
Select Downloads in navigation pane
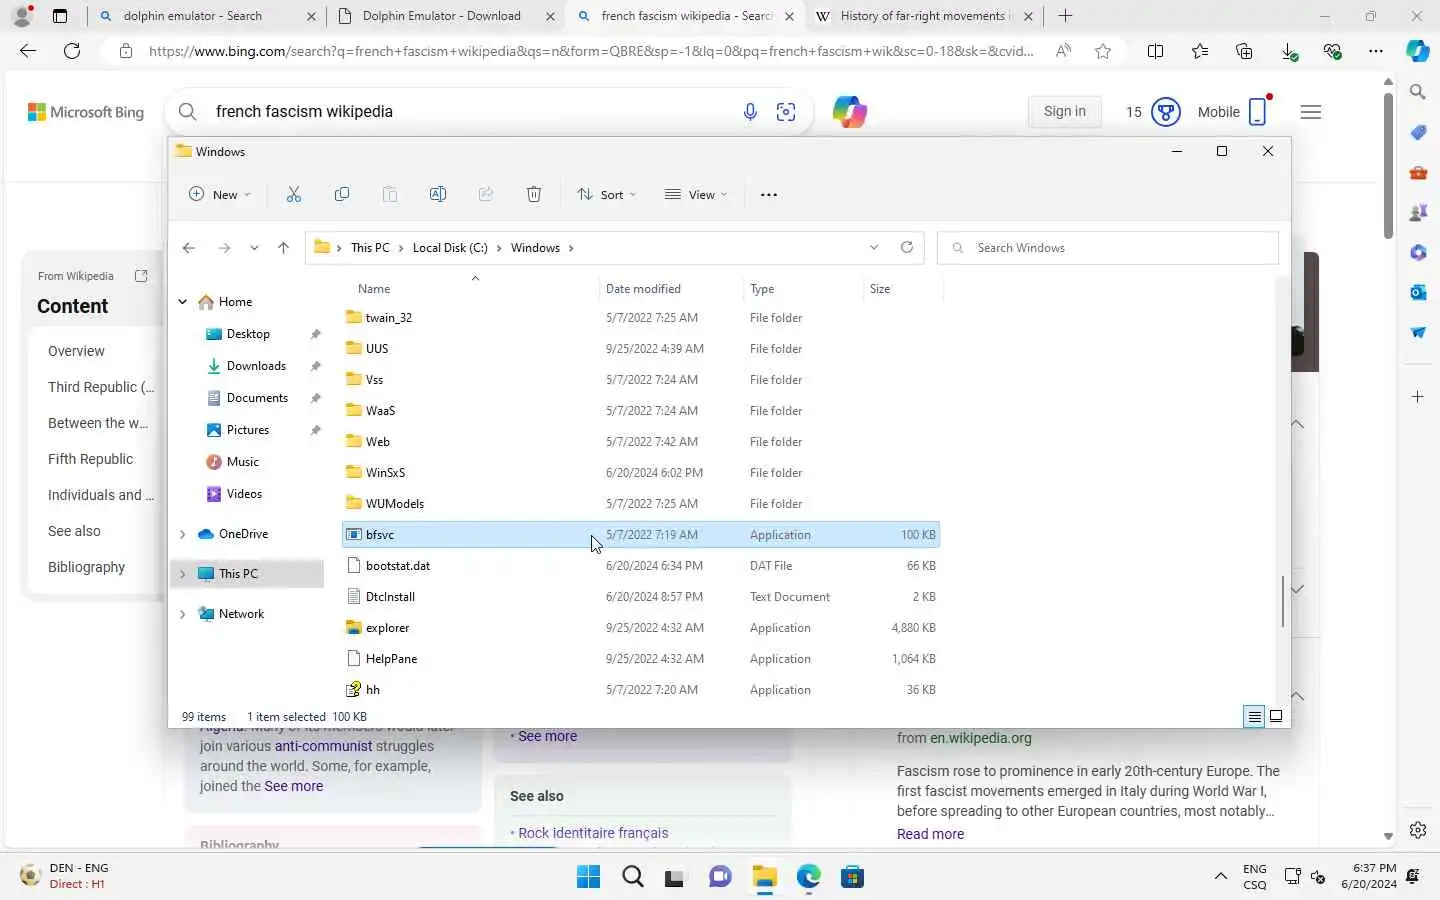256,366
